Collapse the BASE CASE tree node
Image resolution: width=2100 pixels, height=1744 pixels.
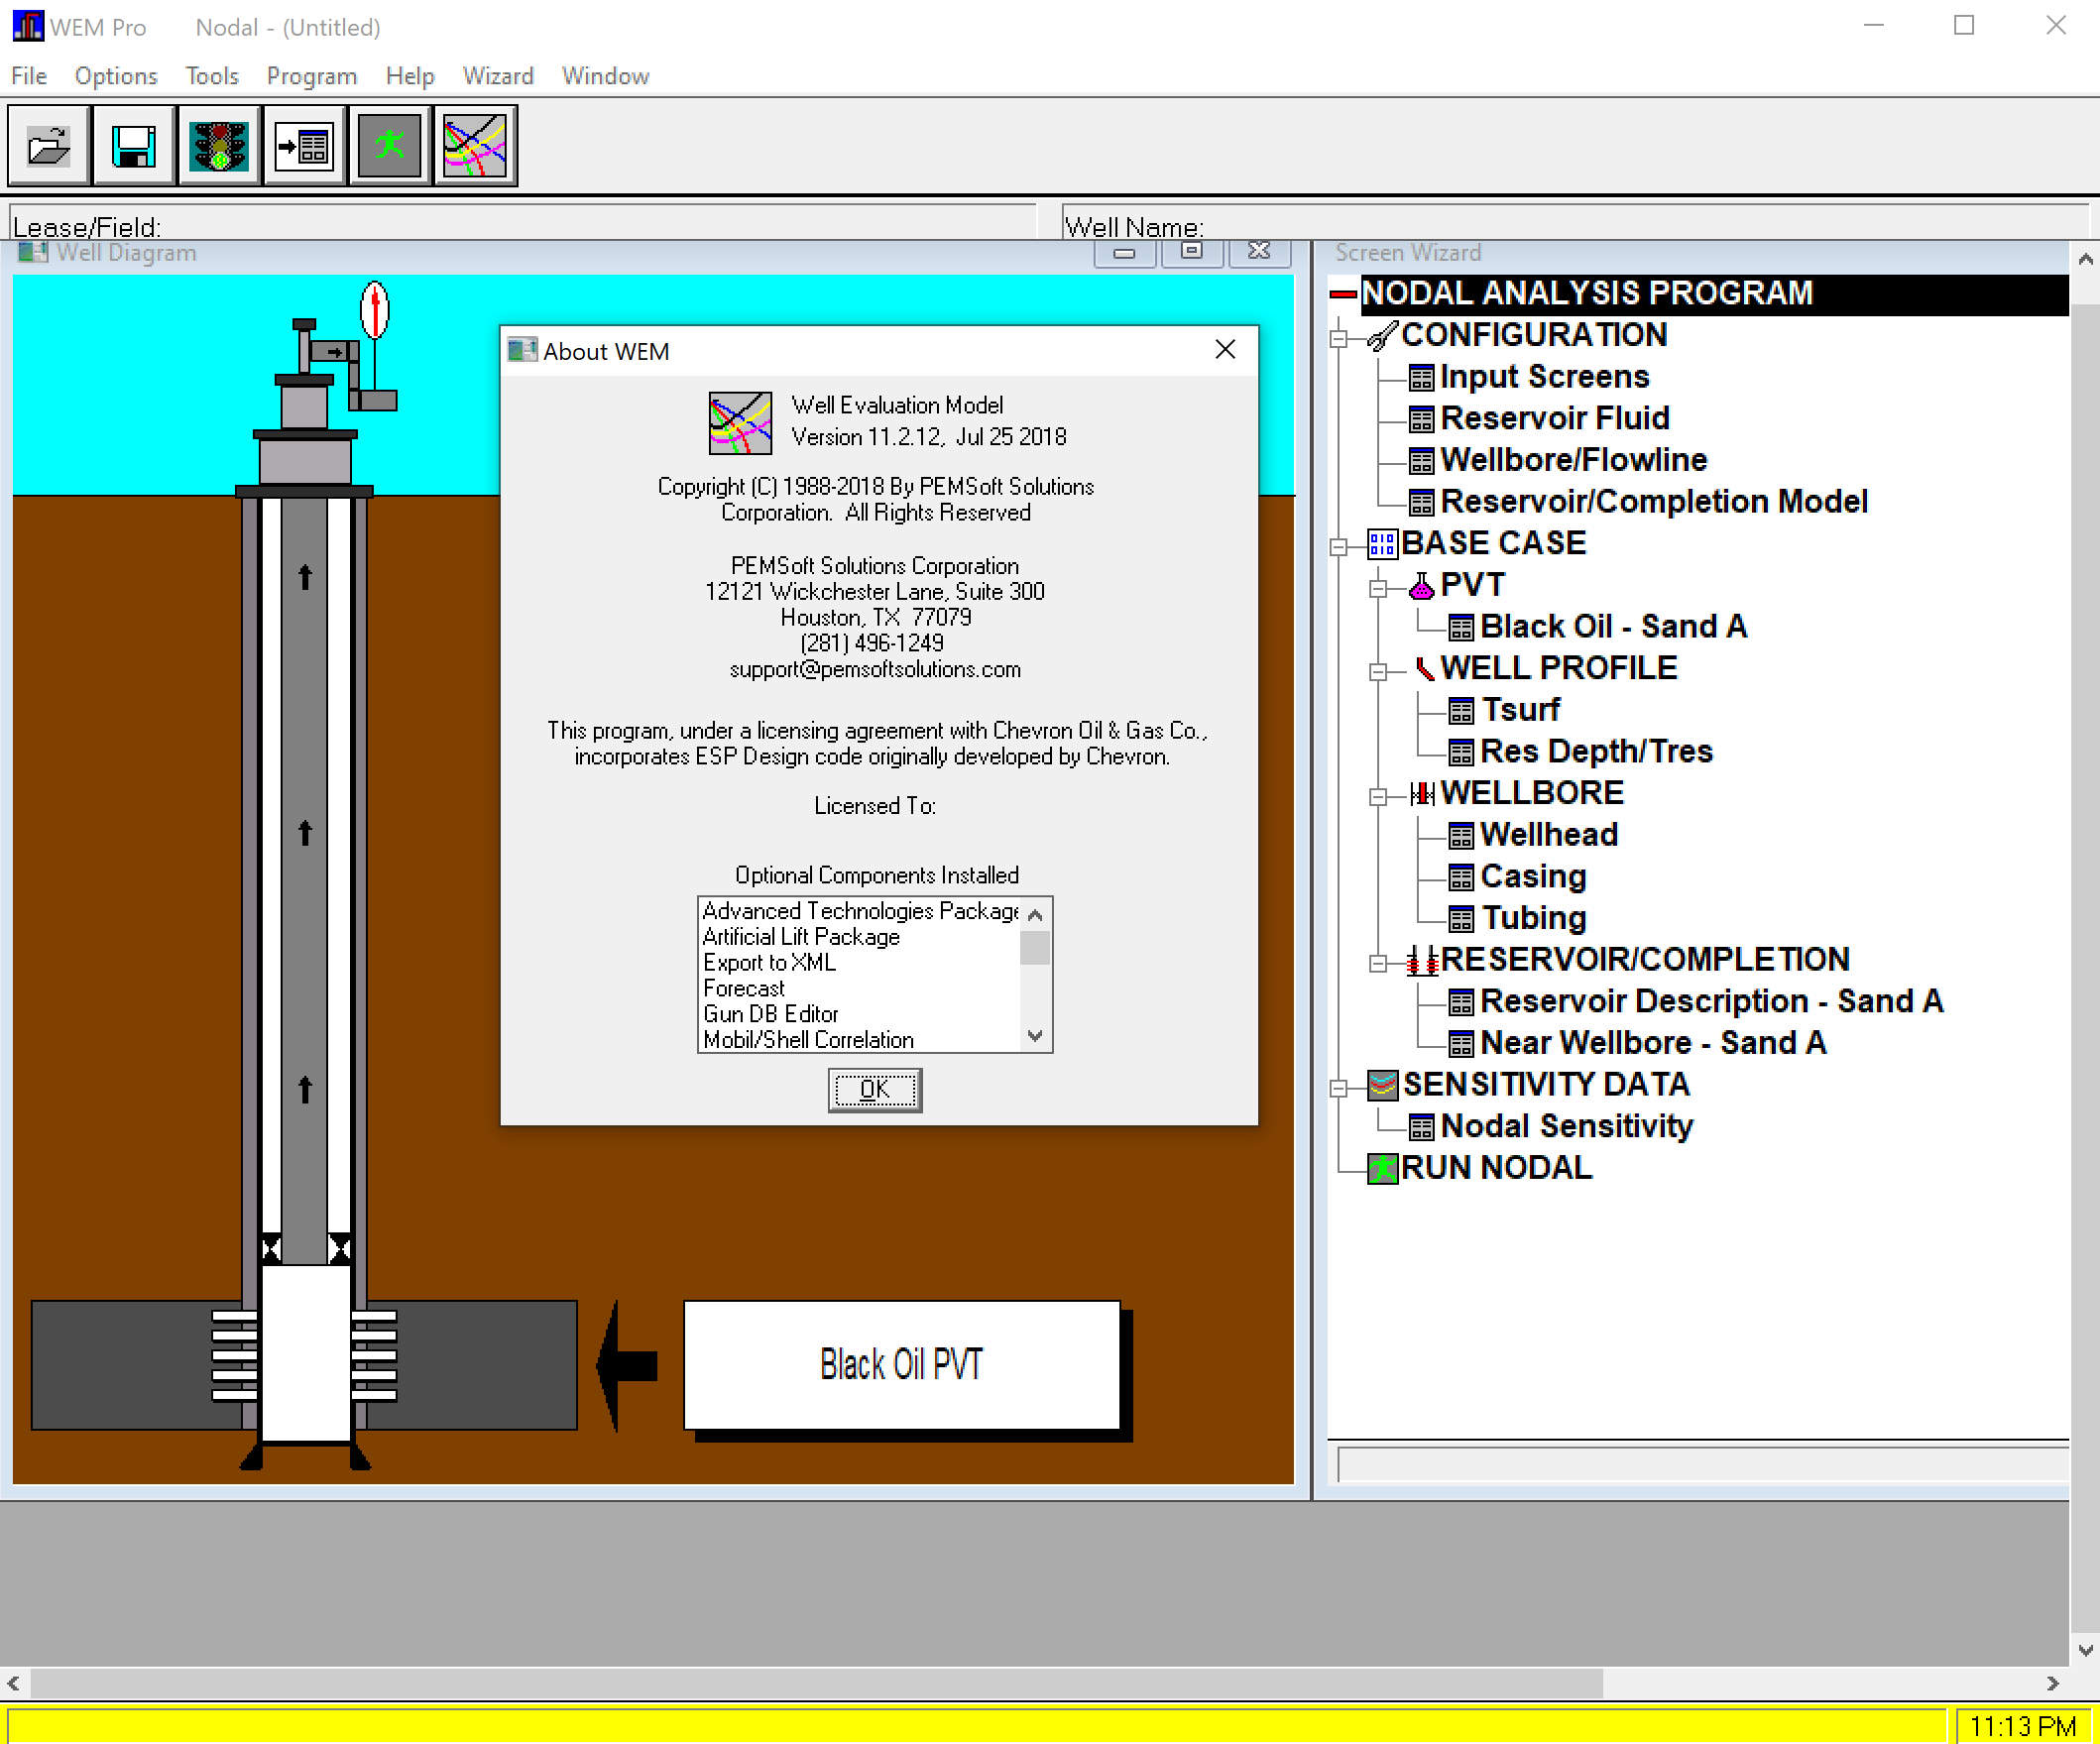(1338, 546)
